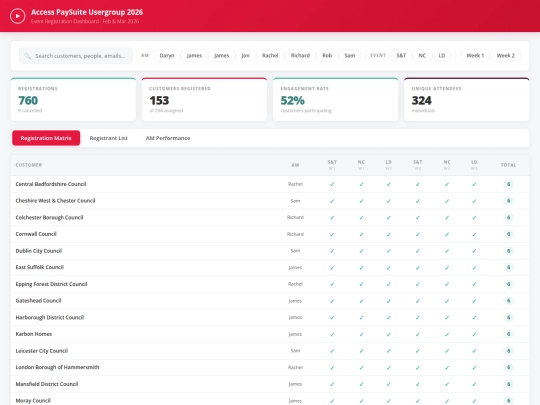Filter by NC event chip

coord(422,55)
